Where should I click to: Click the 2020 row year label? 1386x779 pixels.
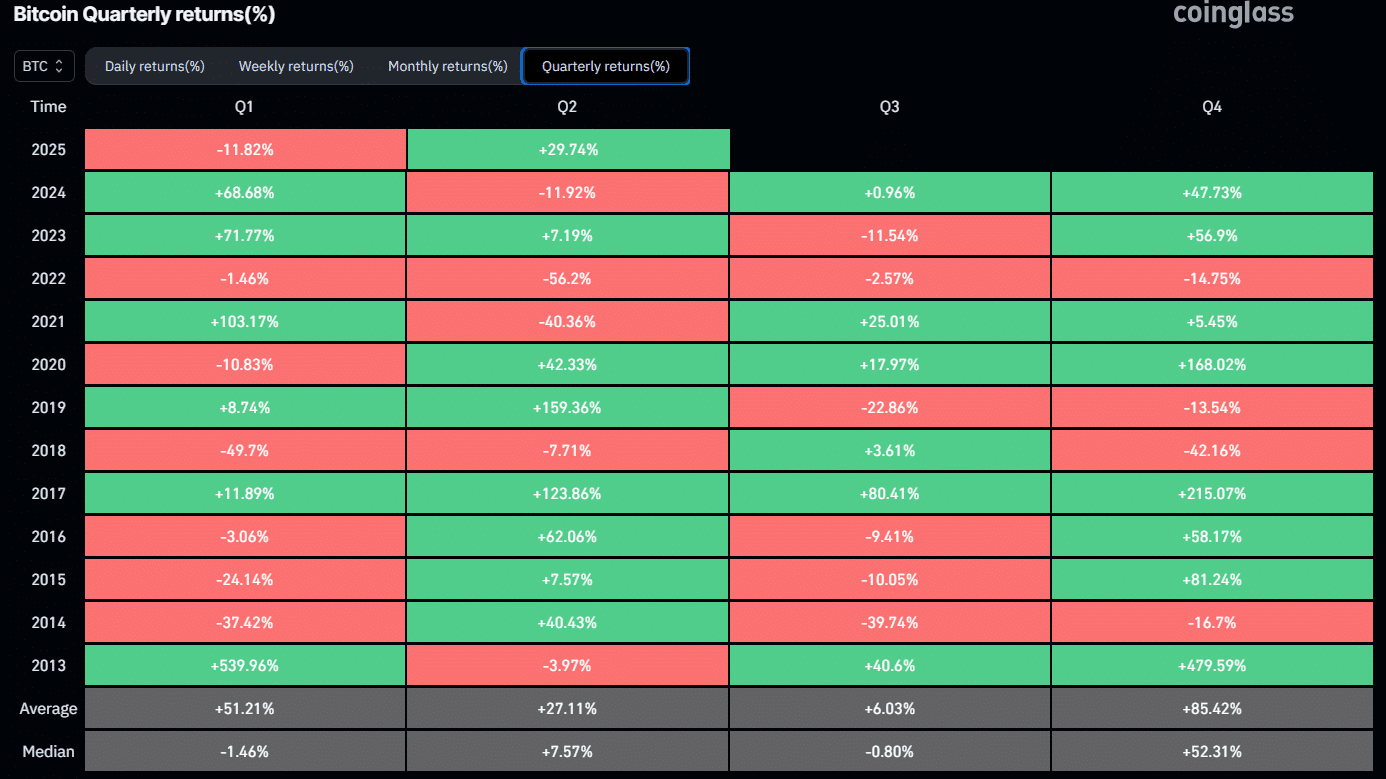(48, 364)
